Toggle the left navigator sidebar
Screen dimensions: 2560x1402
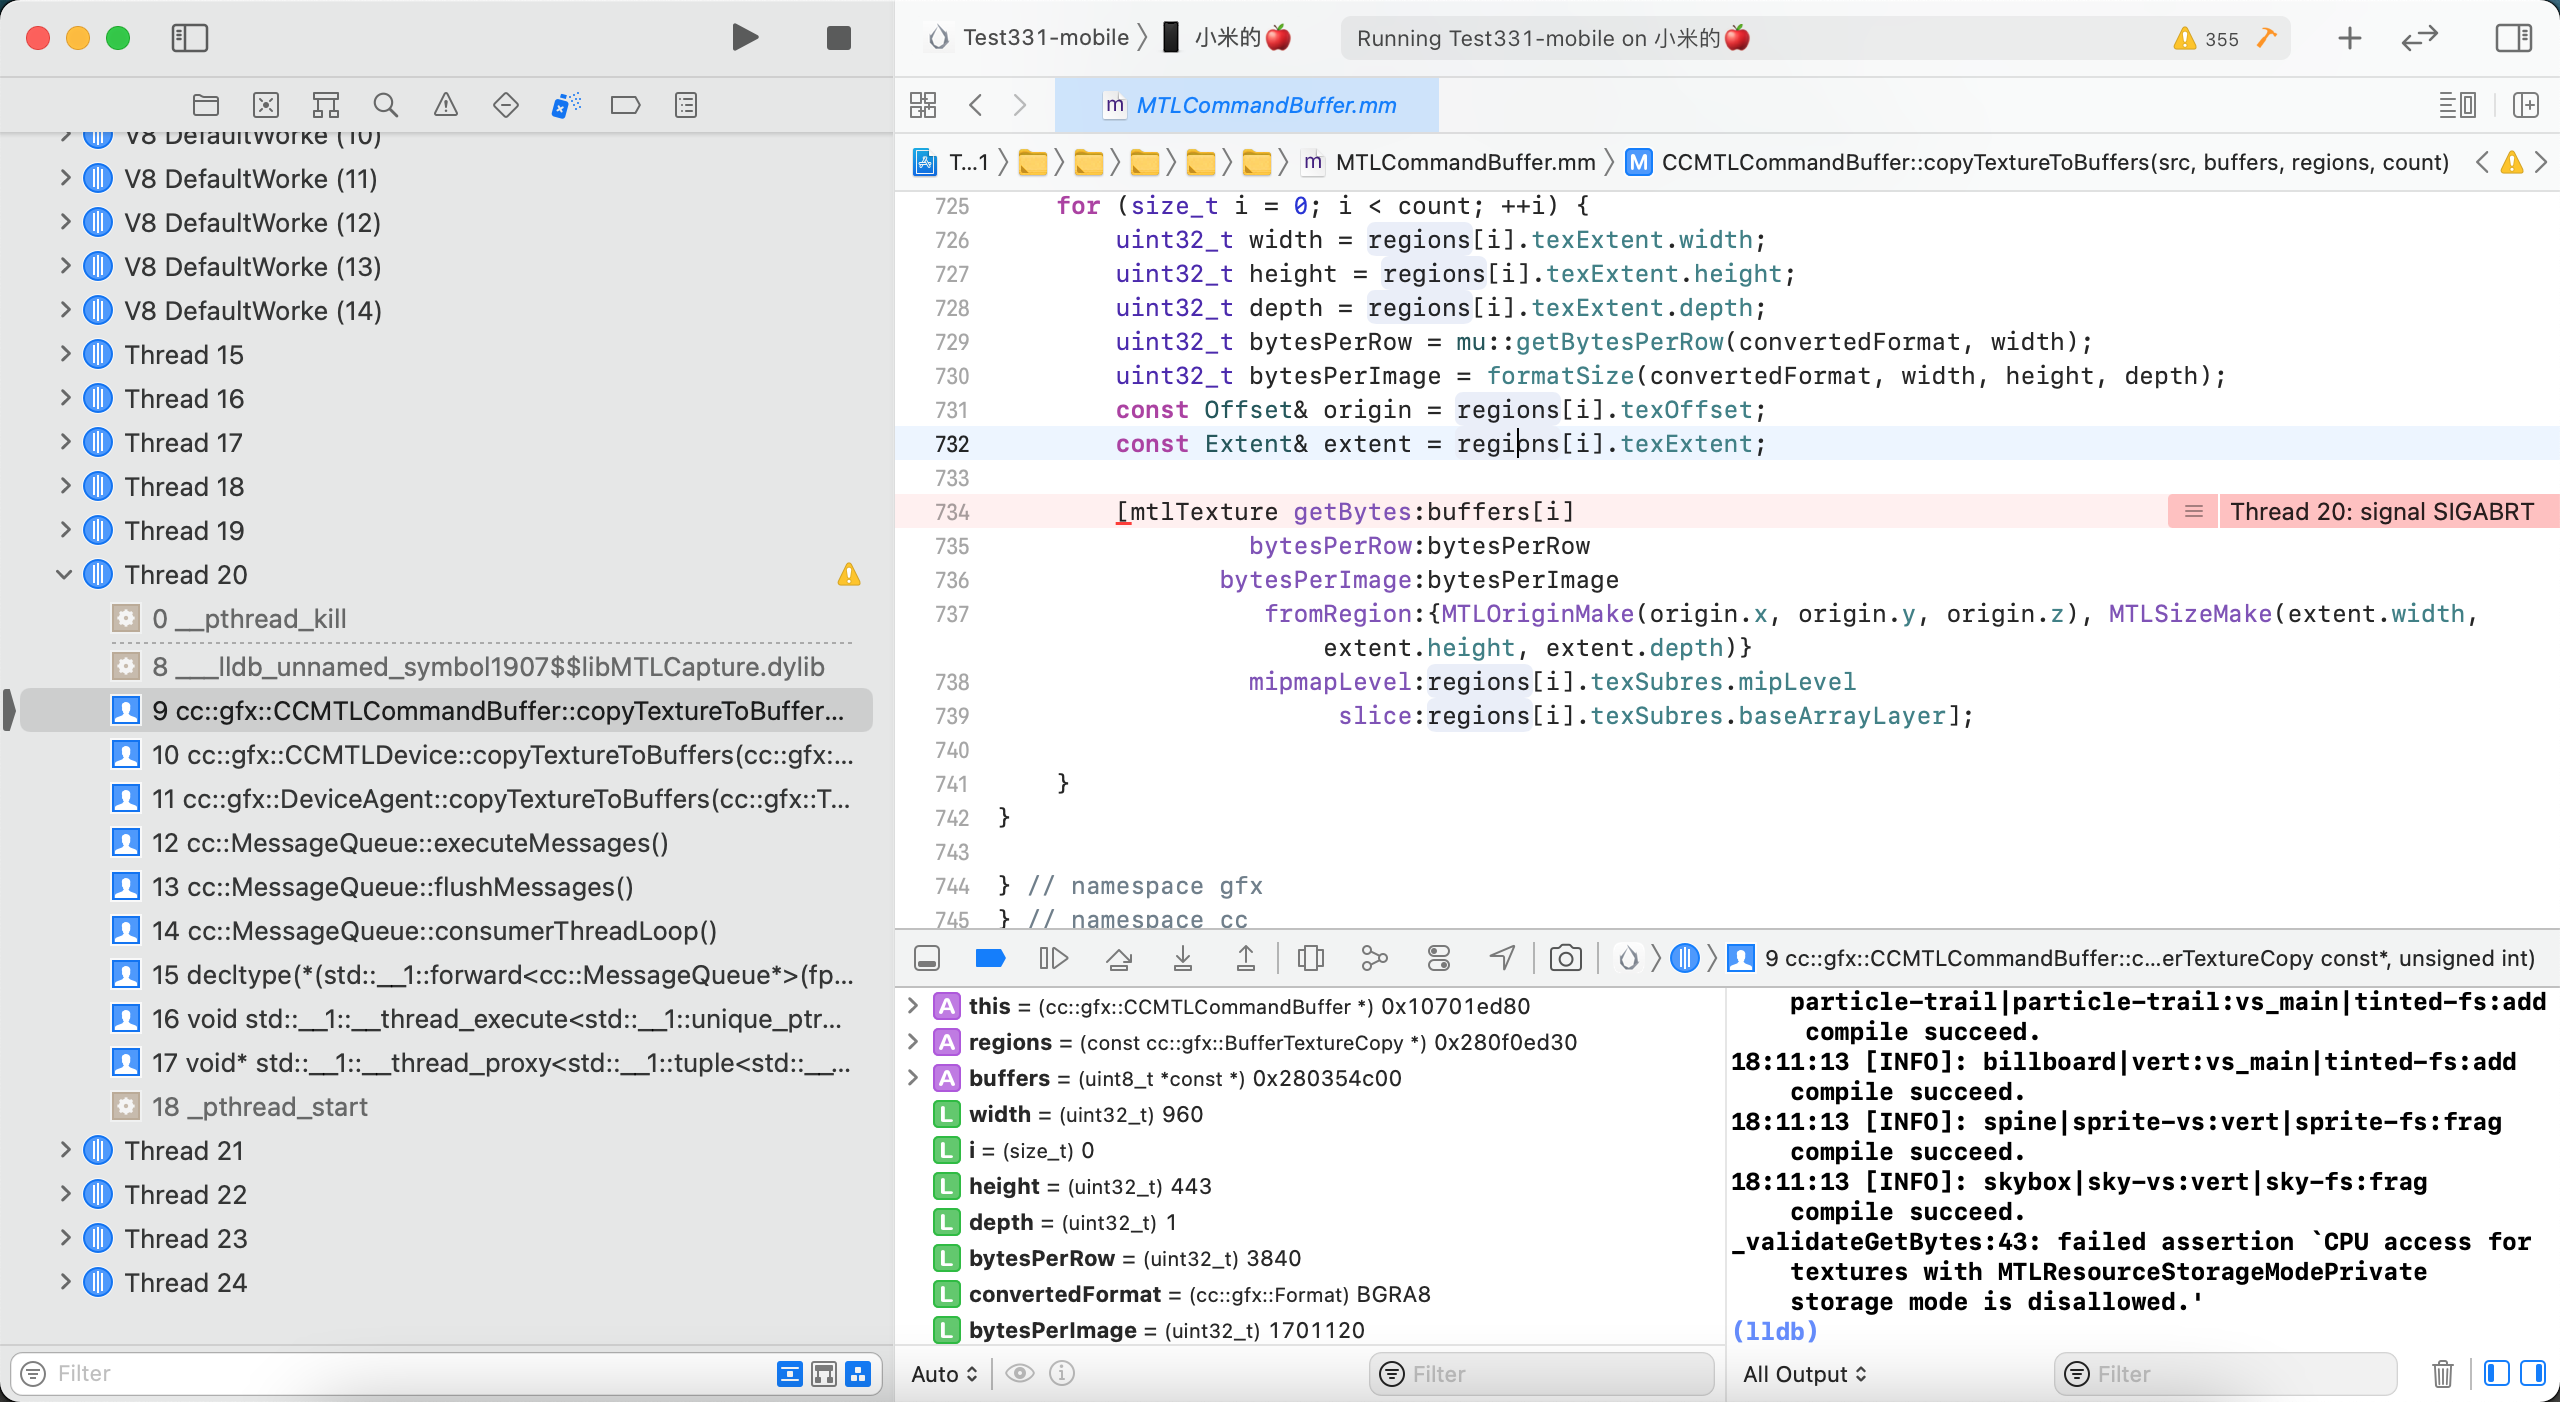point(189,38)
